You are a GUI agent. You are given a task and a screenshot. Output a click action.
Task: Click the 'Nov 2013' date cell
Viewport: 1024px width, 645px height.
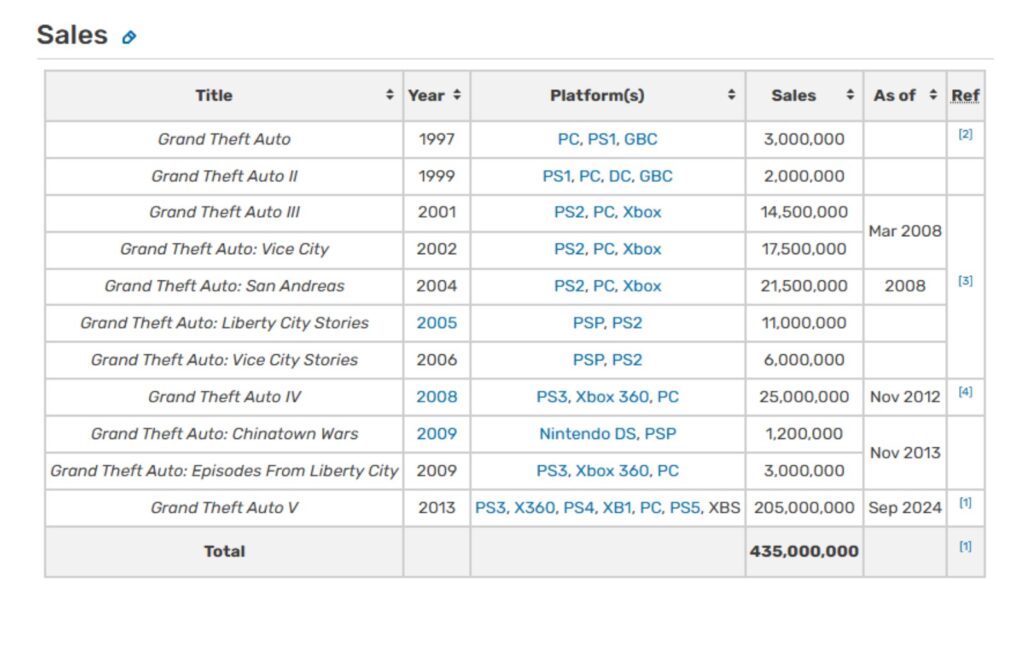[904, 453]
